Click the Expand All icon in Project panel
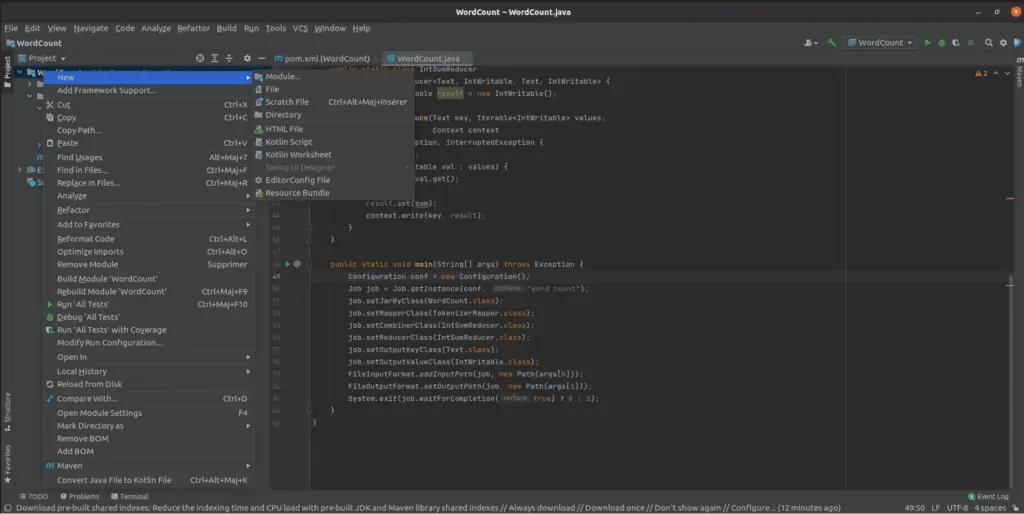 coord(214,58)
